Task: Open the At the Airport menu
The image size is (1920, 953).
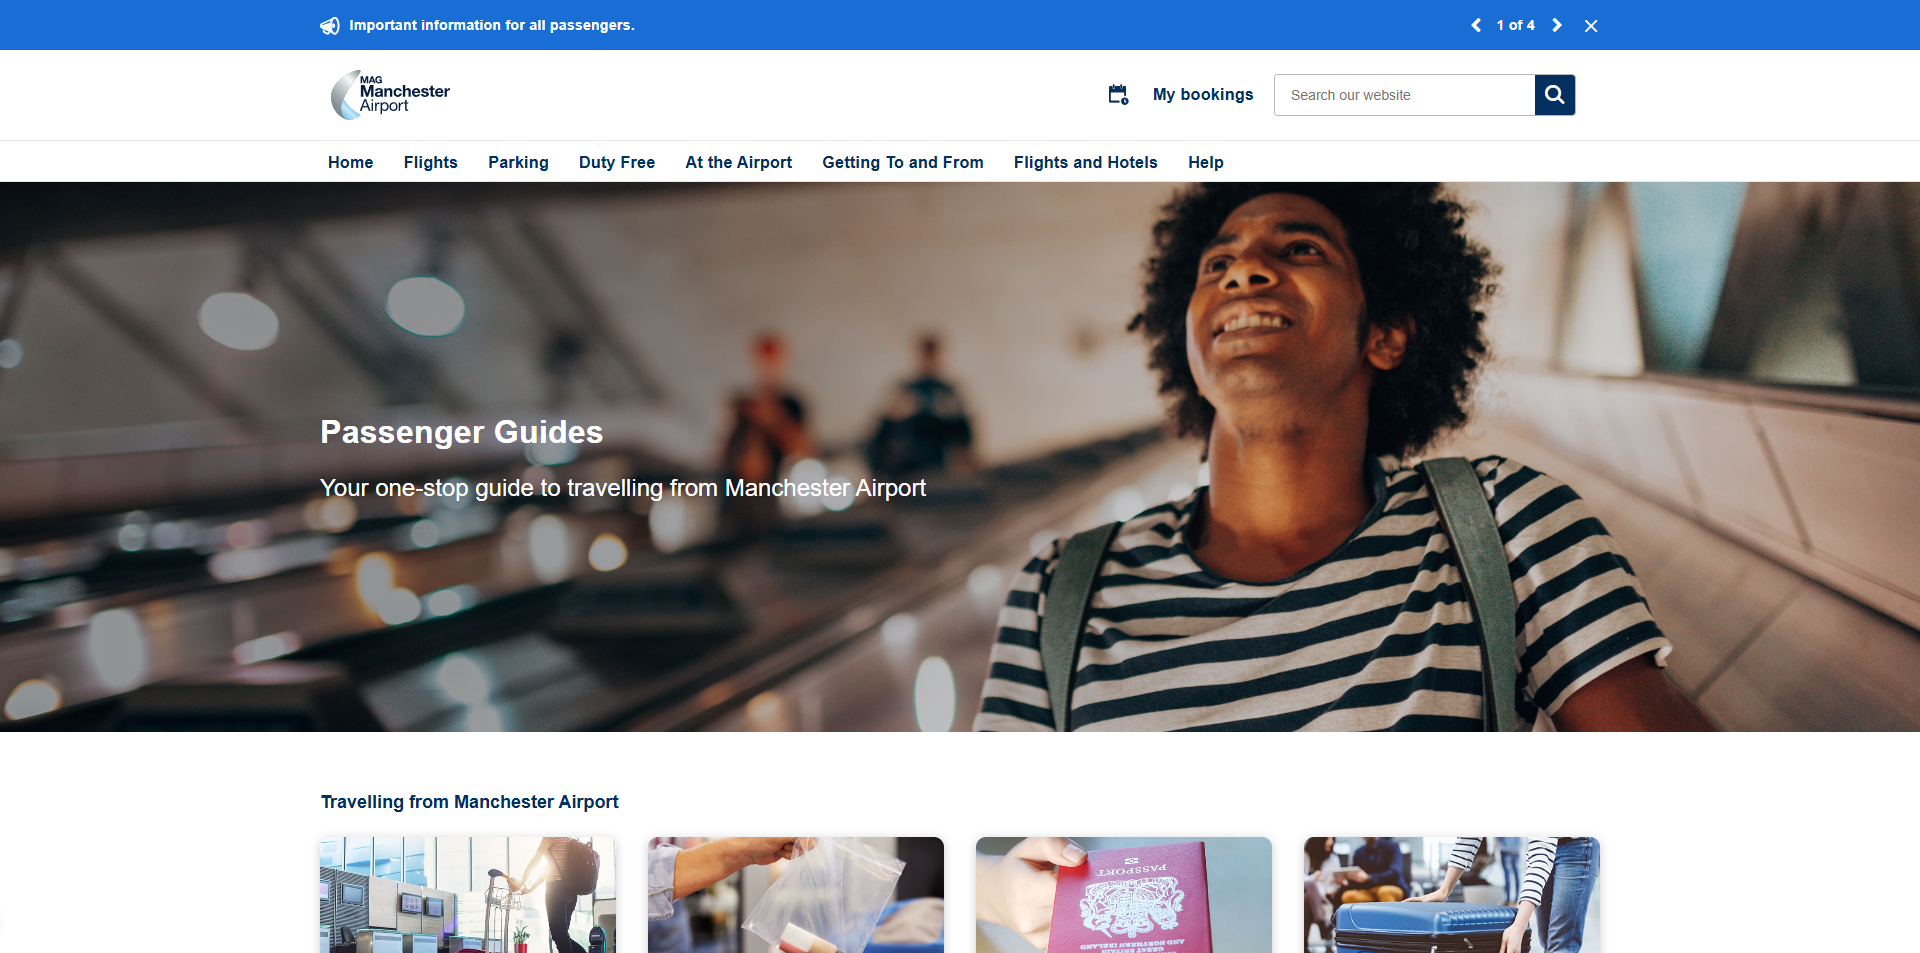Action: click(738, 162)
